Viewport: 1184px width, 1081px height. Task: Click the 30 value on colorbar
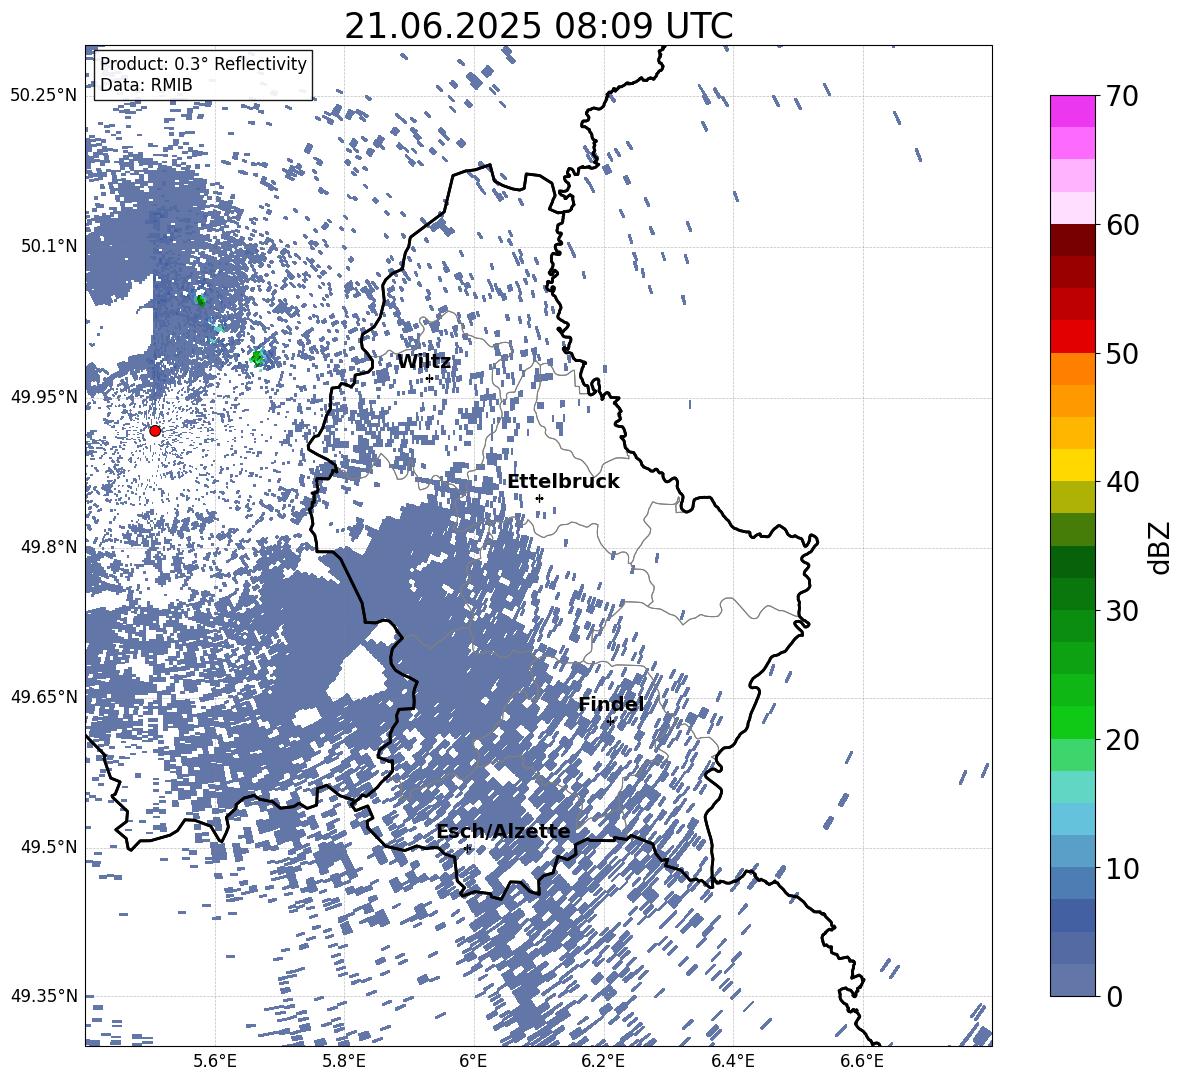pyautogui.click(x=1122, y=611)
